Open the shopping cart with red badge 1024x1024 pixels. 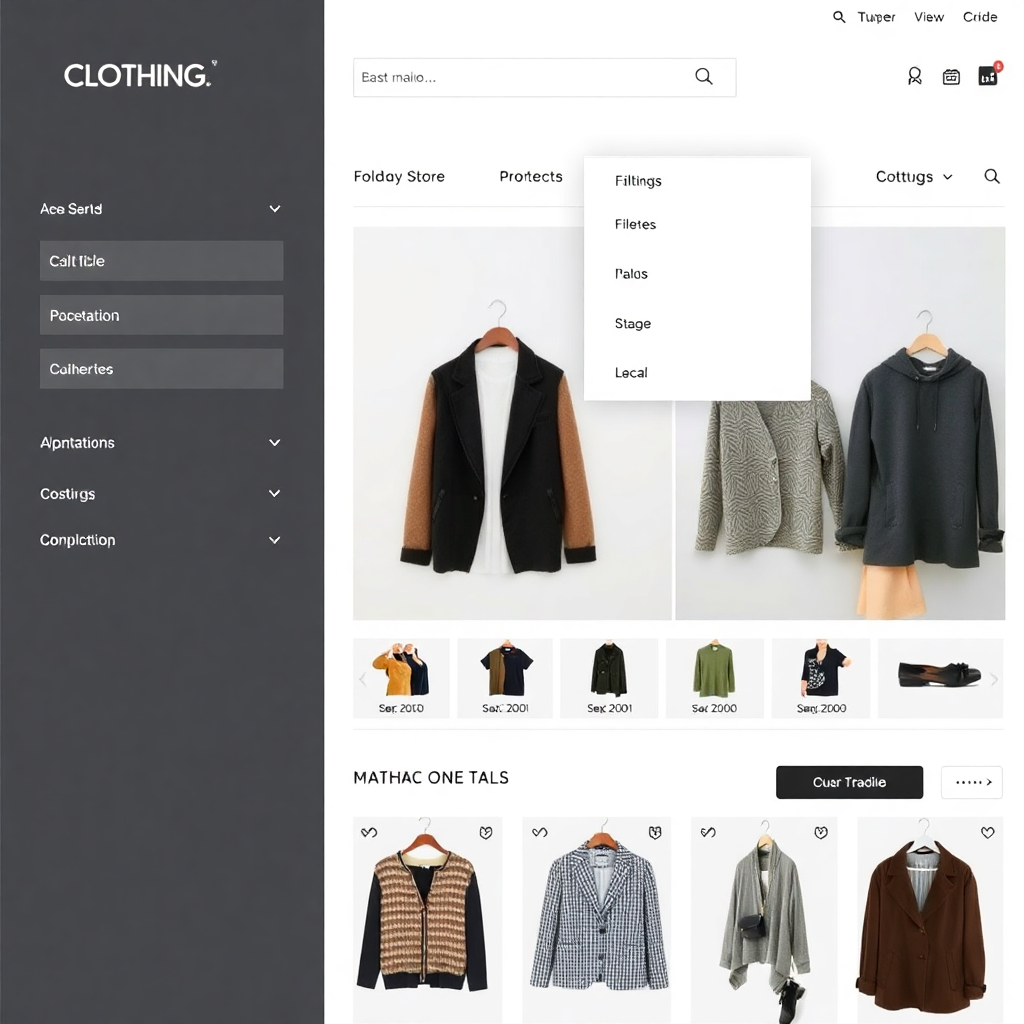click(989, 75)
